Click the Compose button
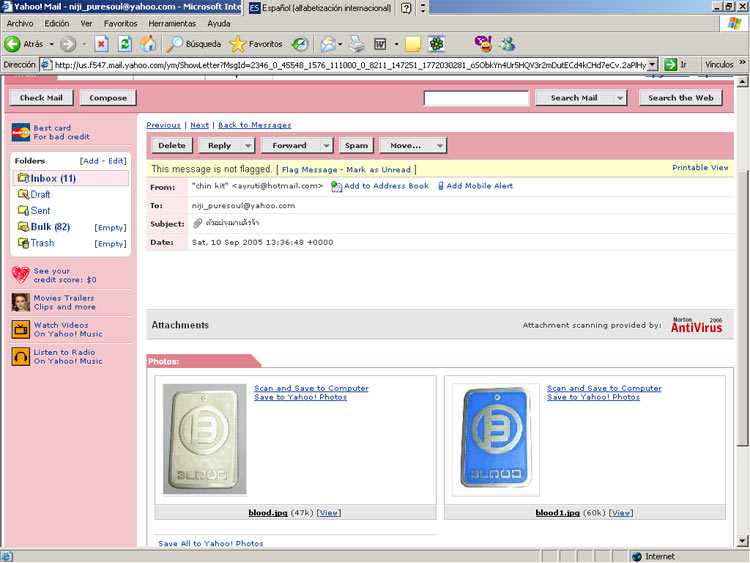750x563 pixels. 108,98
